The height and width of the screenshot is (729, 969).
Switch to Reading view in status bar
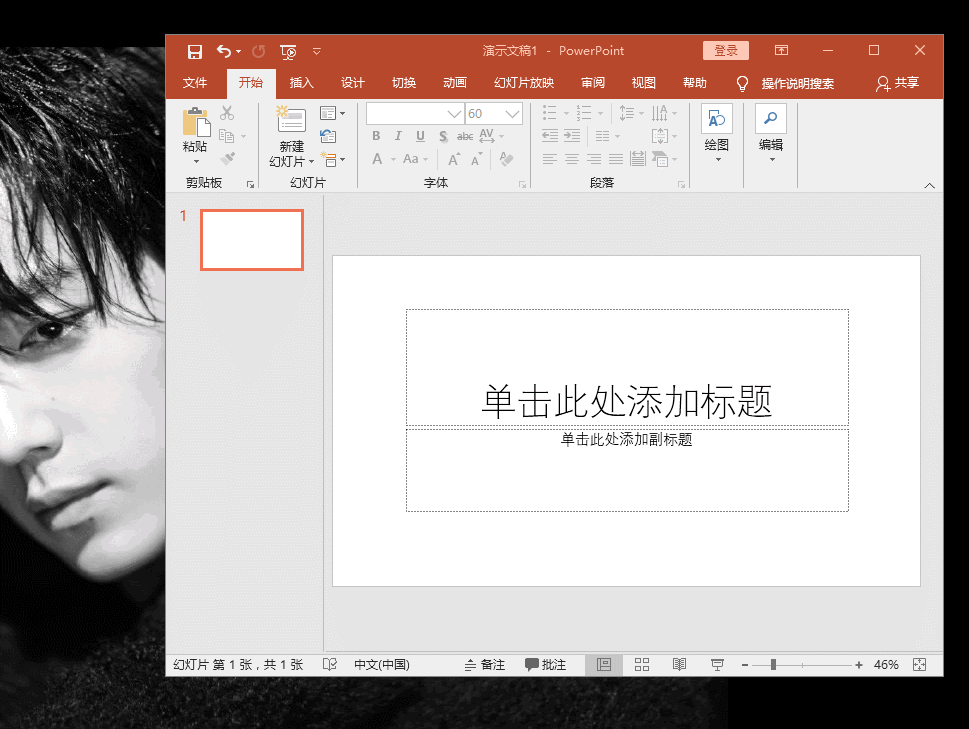[679, 665]
